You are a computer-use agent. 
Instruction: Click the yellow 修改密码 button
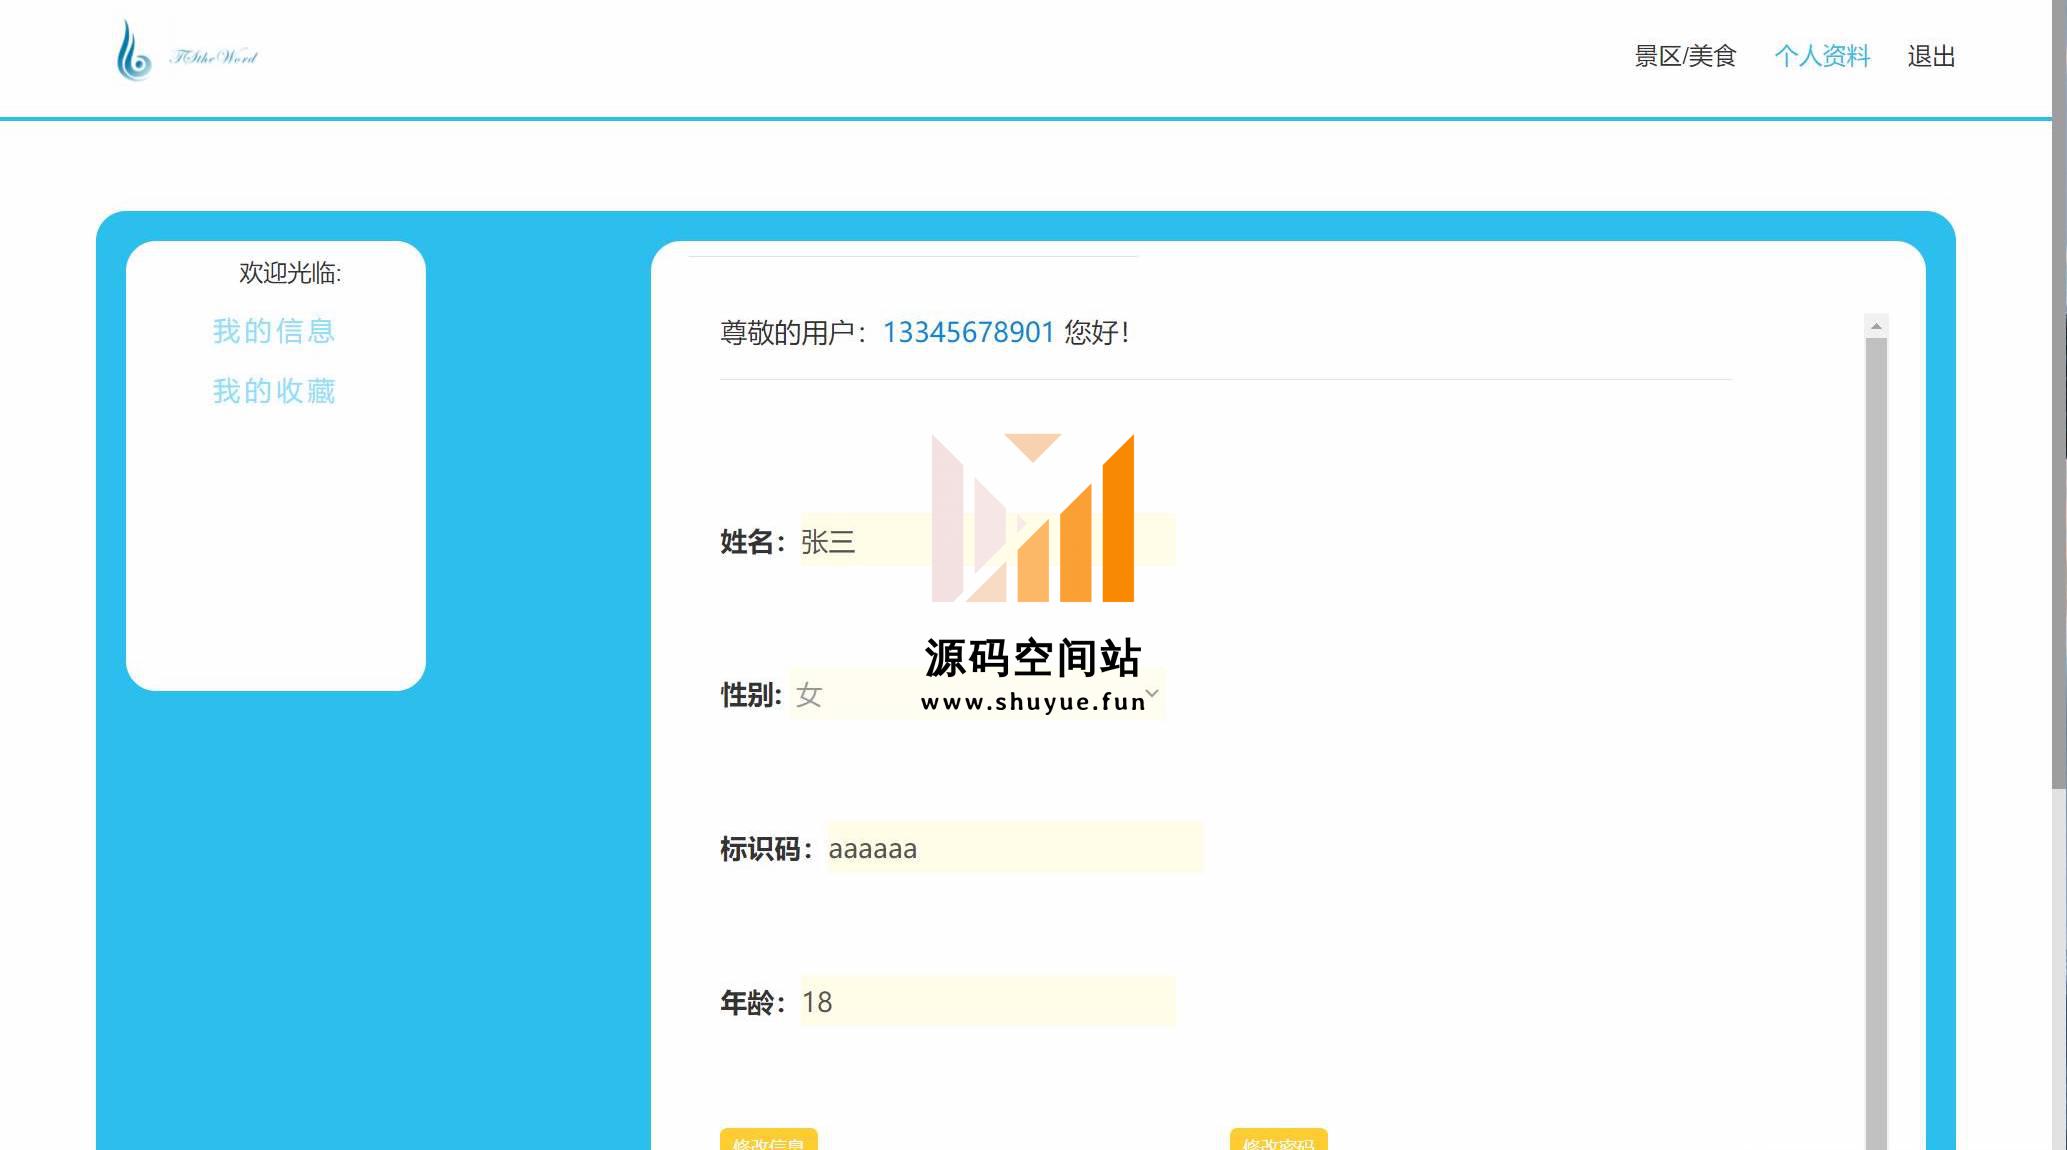(x=1279, y=1140)
